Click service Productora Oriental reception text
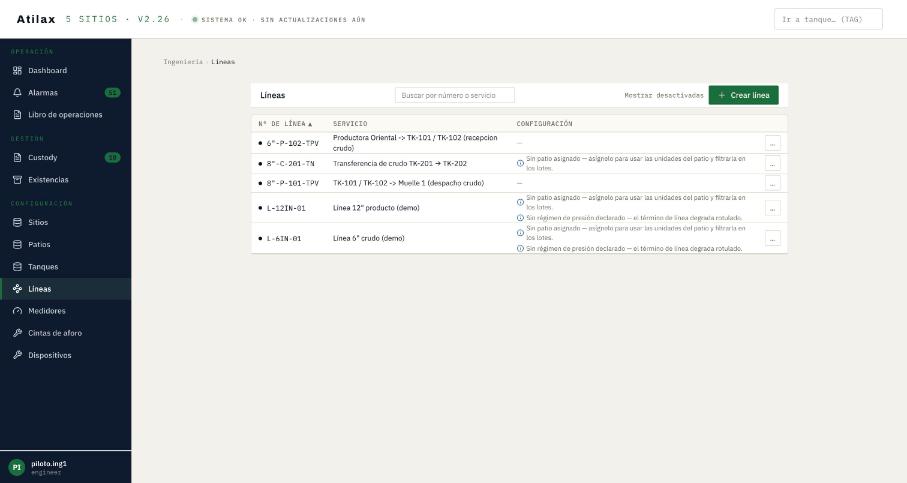This screenshot has width=907, height=483. (415, 143)
